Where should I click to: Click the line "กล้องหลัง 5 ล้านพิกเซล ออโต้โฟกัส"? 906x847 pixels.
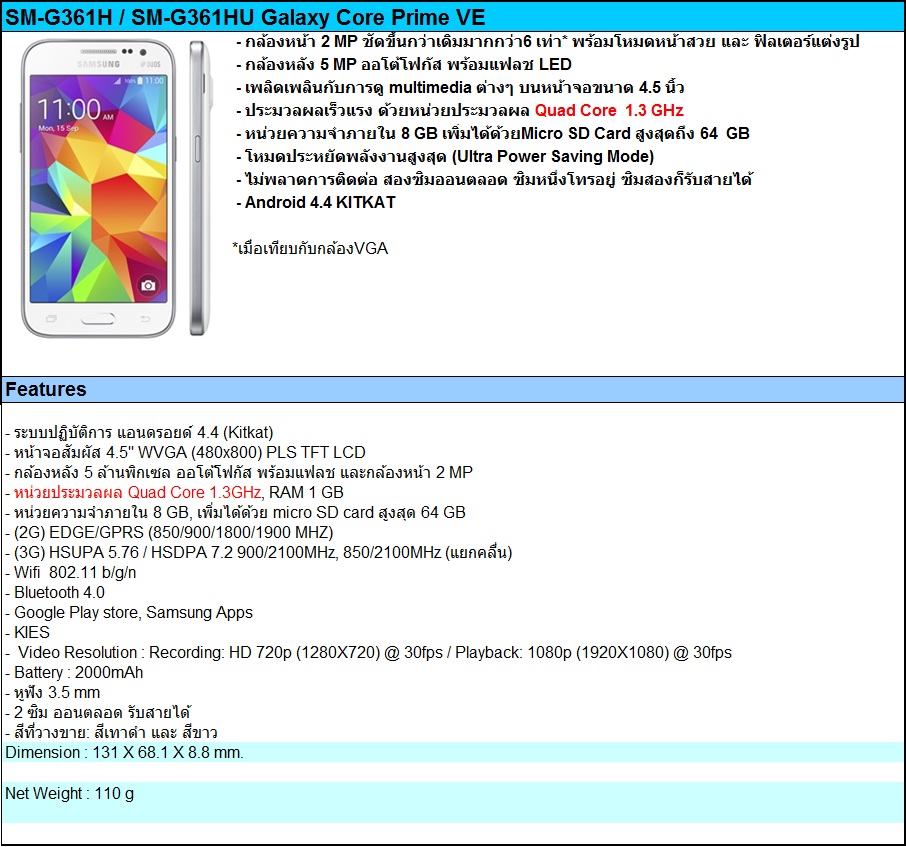click(x=239, y=473)
